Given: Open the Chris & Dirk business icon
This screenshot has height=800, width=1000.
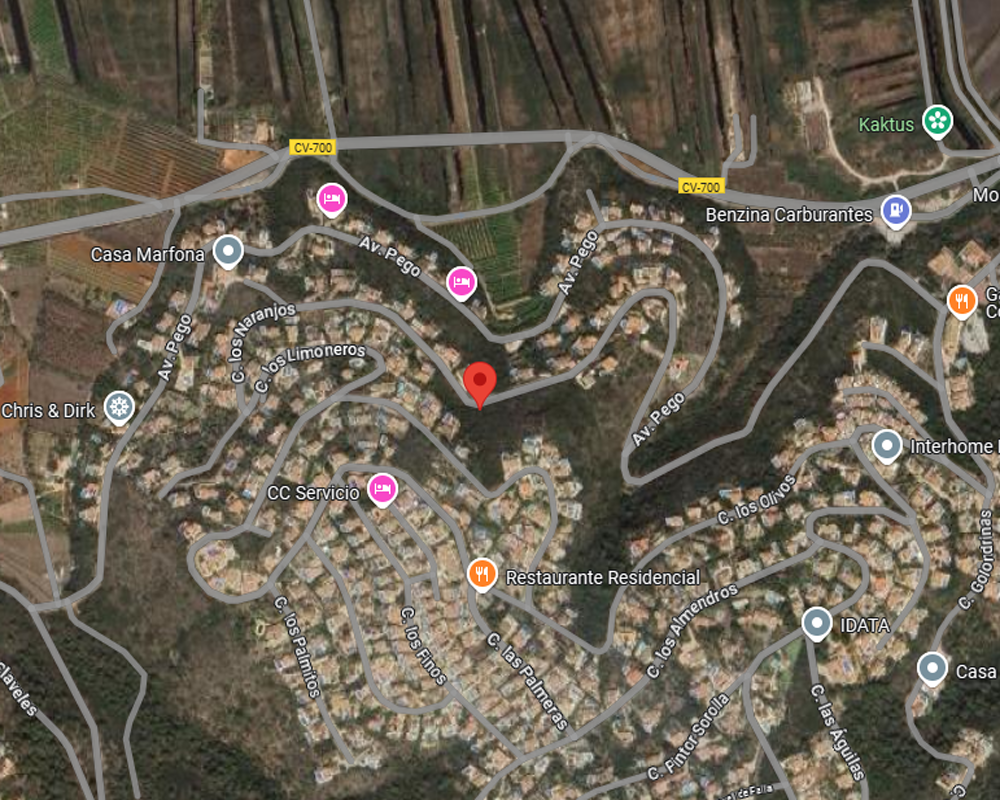Looking at the screenshot, I should (x=119, y=408).
